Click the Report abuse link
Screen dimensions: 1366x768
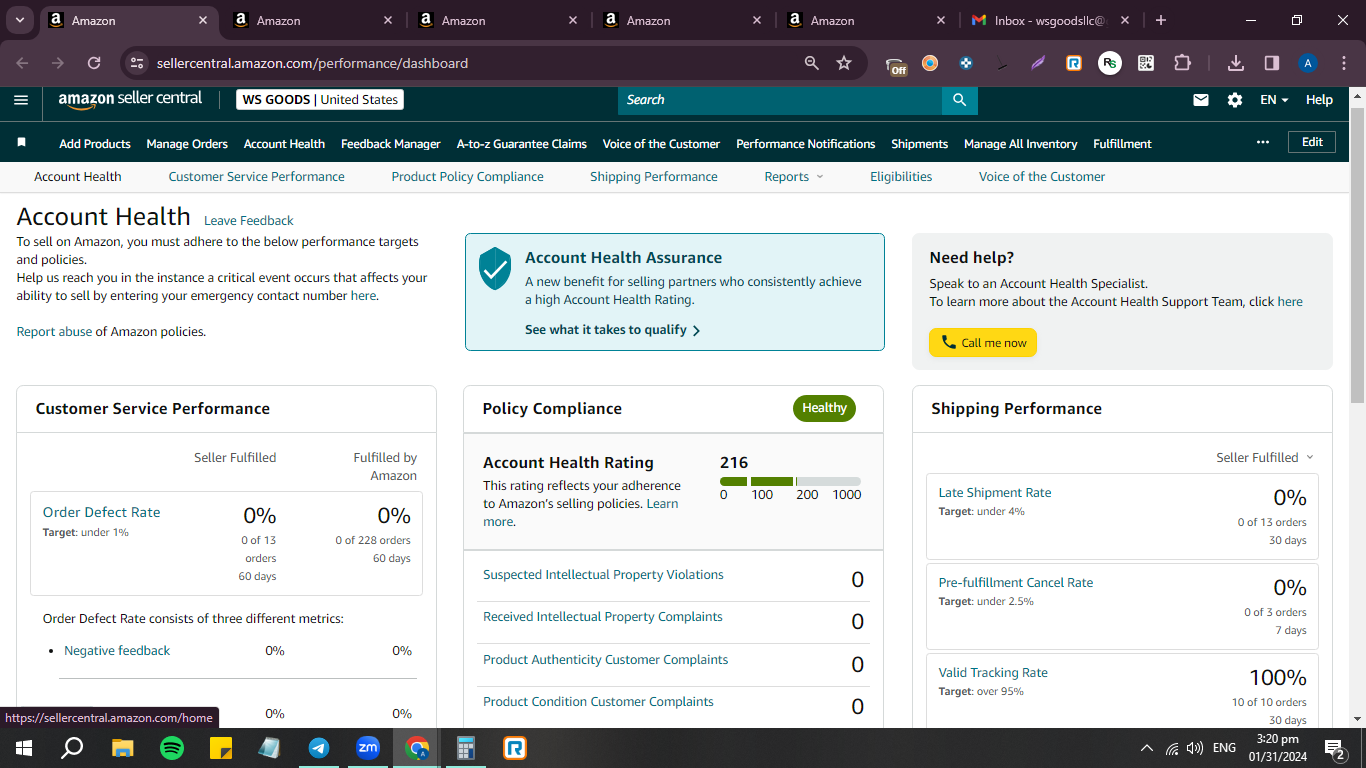(54, 331)
